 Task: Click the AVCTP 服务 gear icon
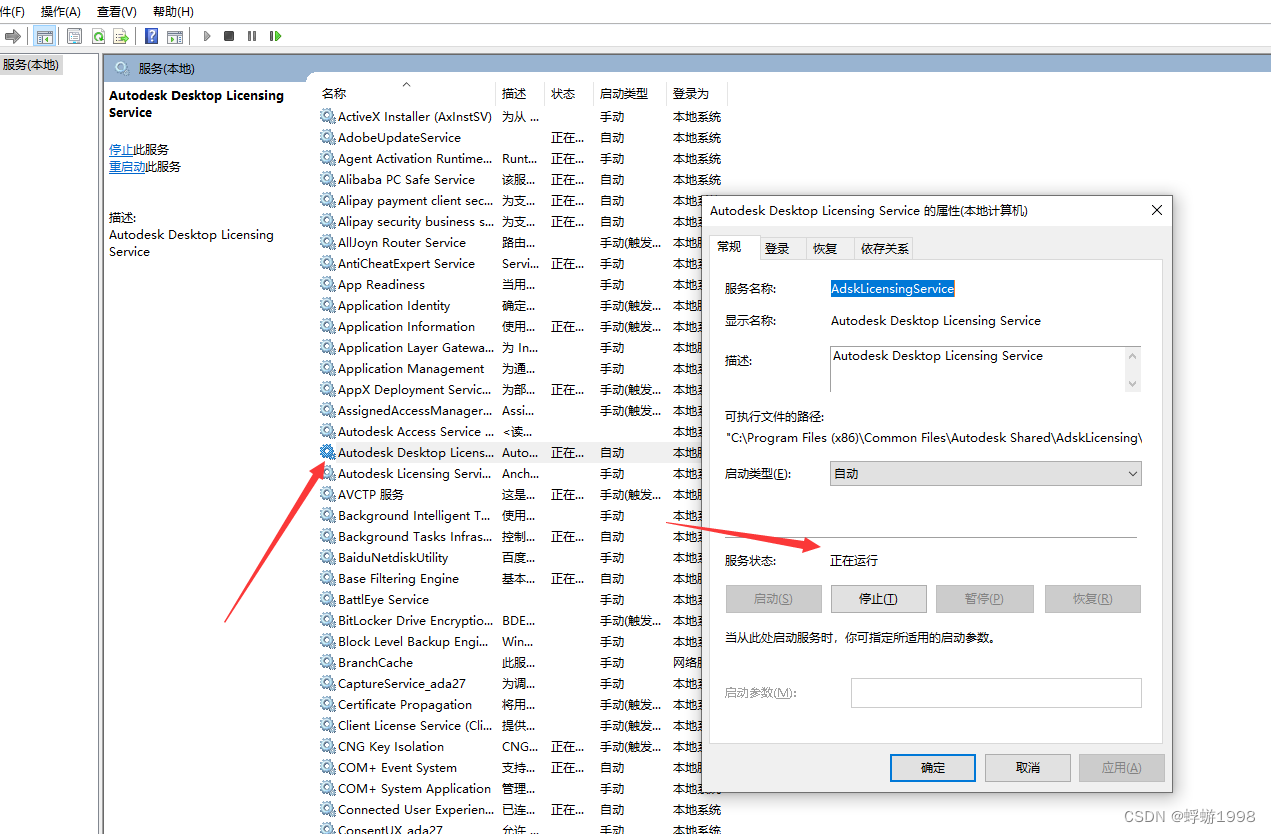tap(328, 494)
